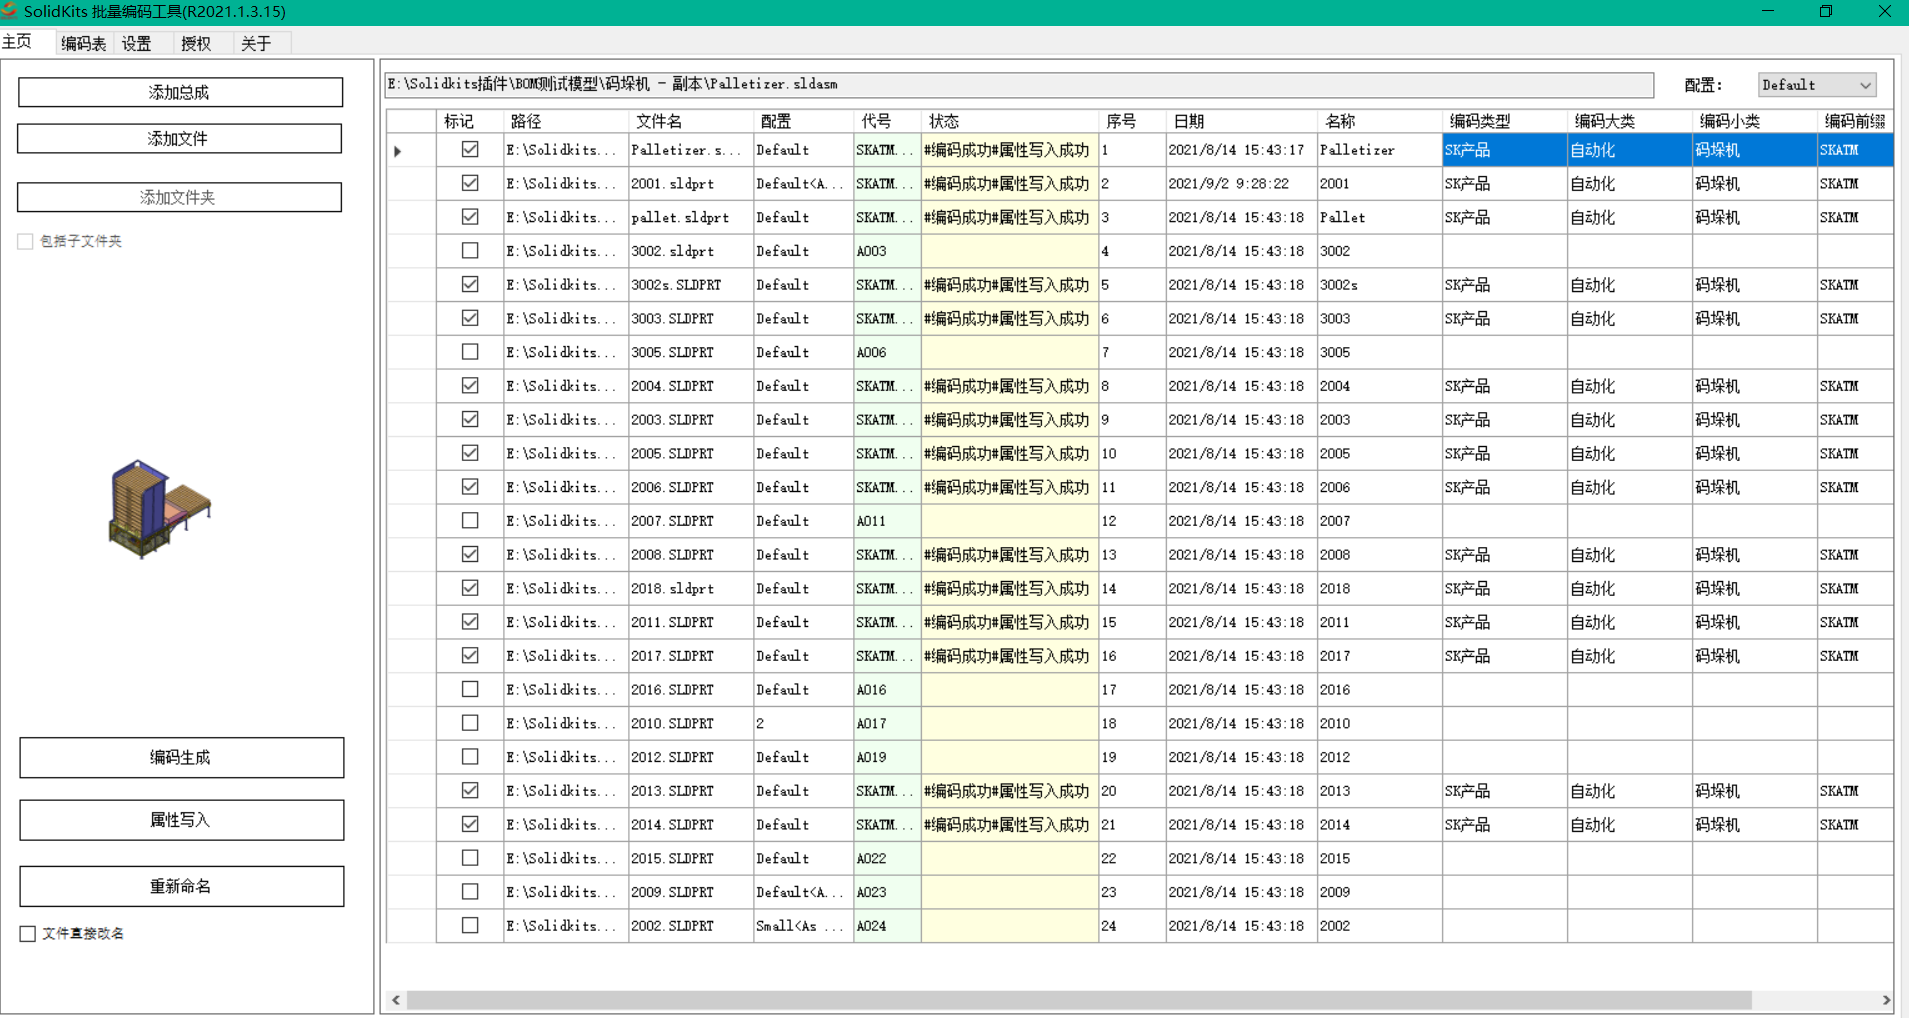This screenshot has width=1909, height=1018.
Task: Click the horizontal scrollbar track
Action: (1815, 1000)
